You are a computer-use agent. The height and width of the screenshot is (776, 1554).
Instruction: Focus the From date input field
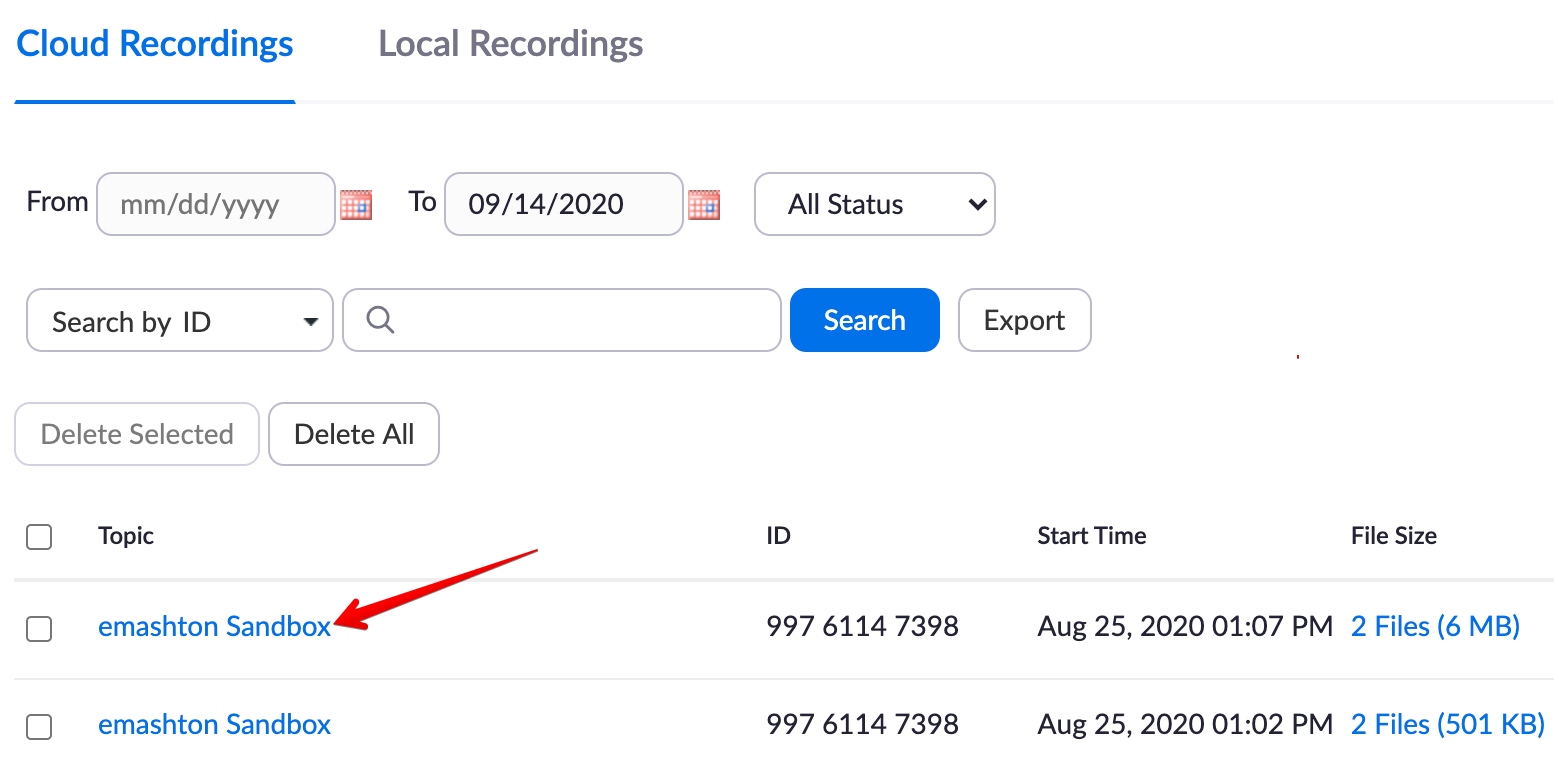[215, 205]
